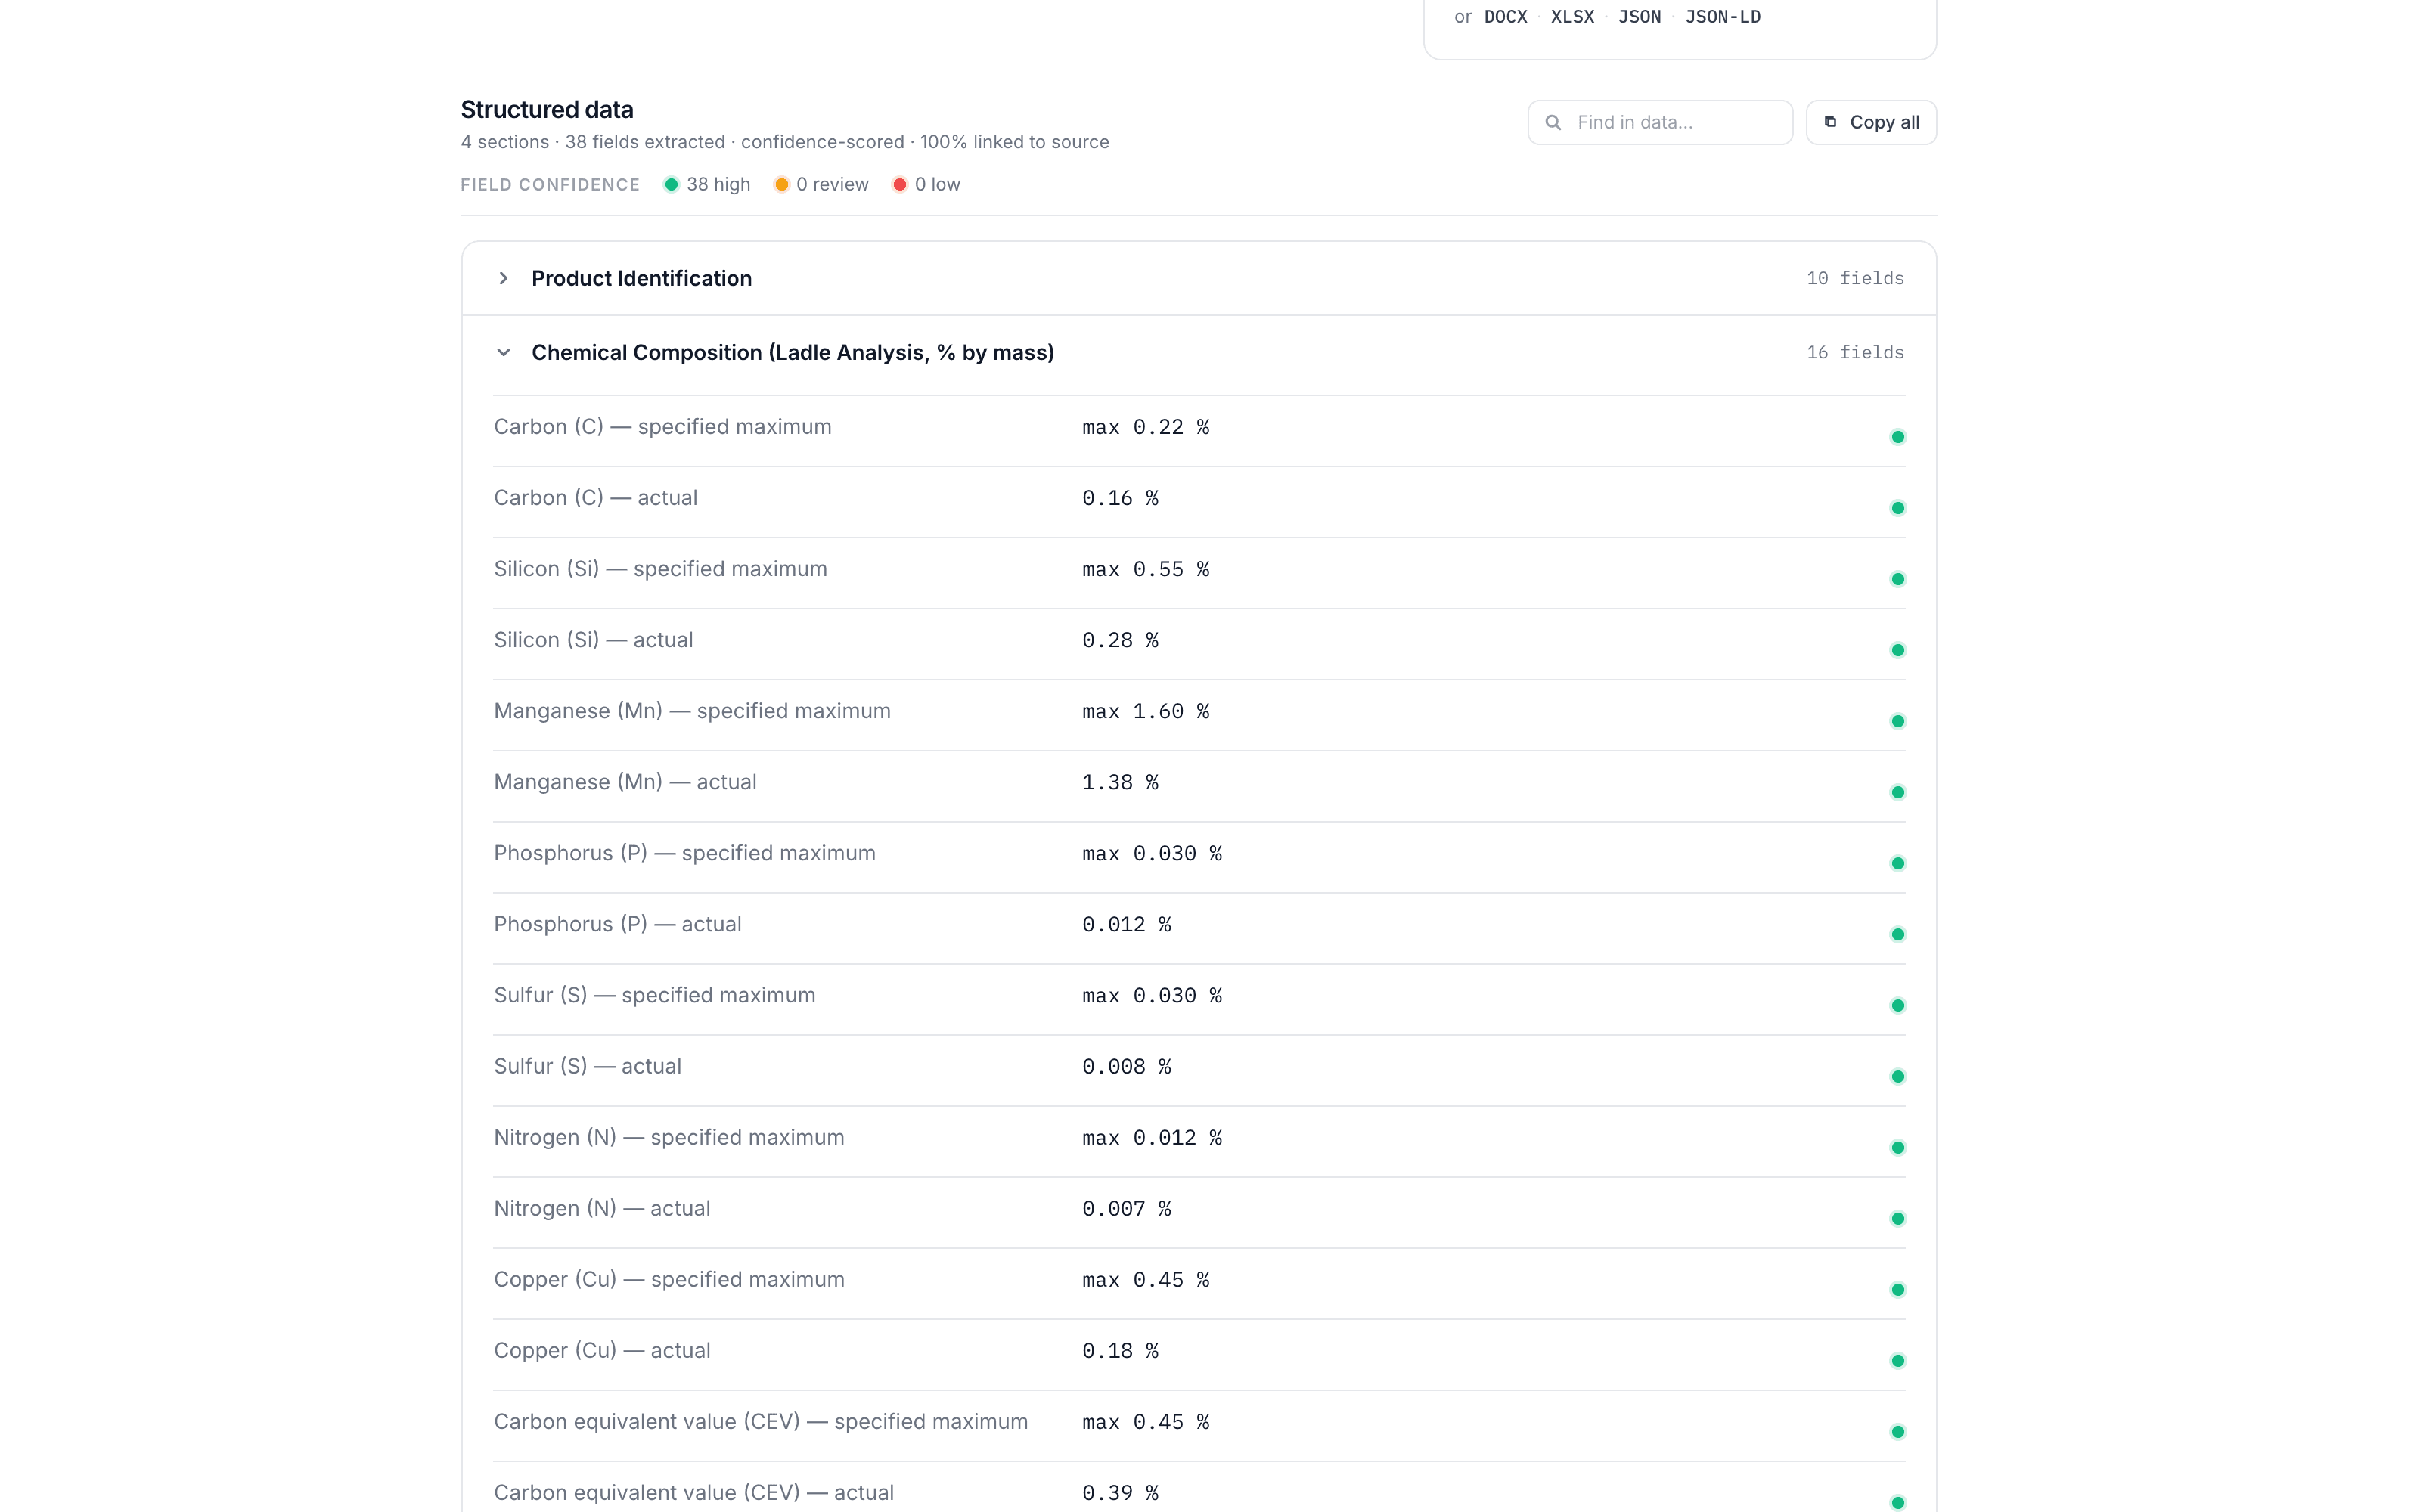The image size is (2420, 1512).
Task: Click the copy icon on Copy all button
Action: coord(1830,122)
